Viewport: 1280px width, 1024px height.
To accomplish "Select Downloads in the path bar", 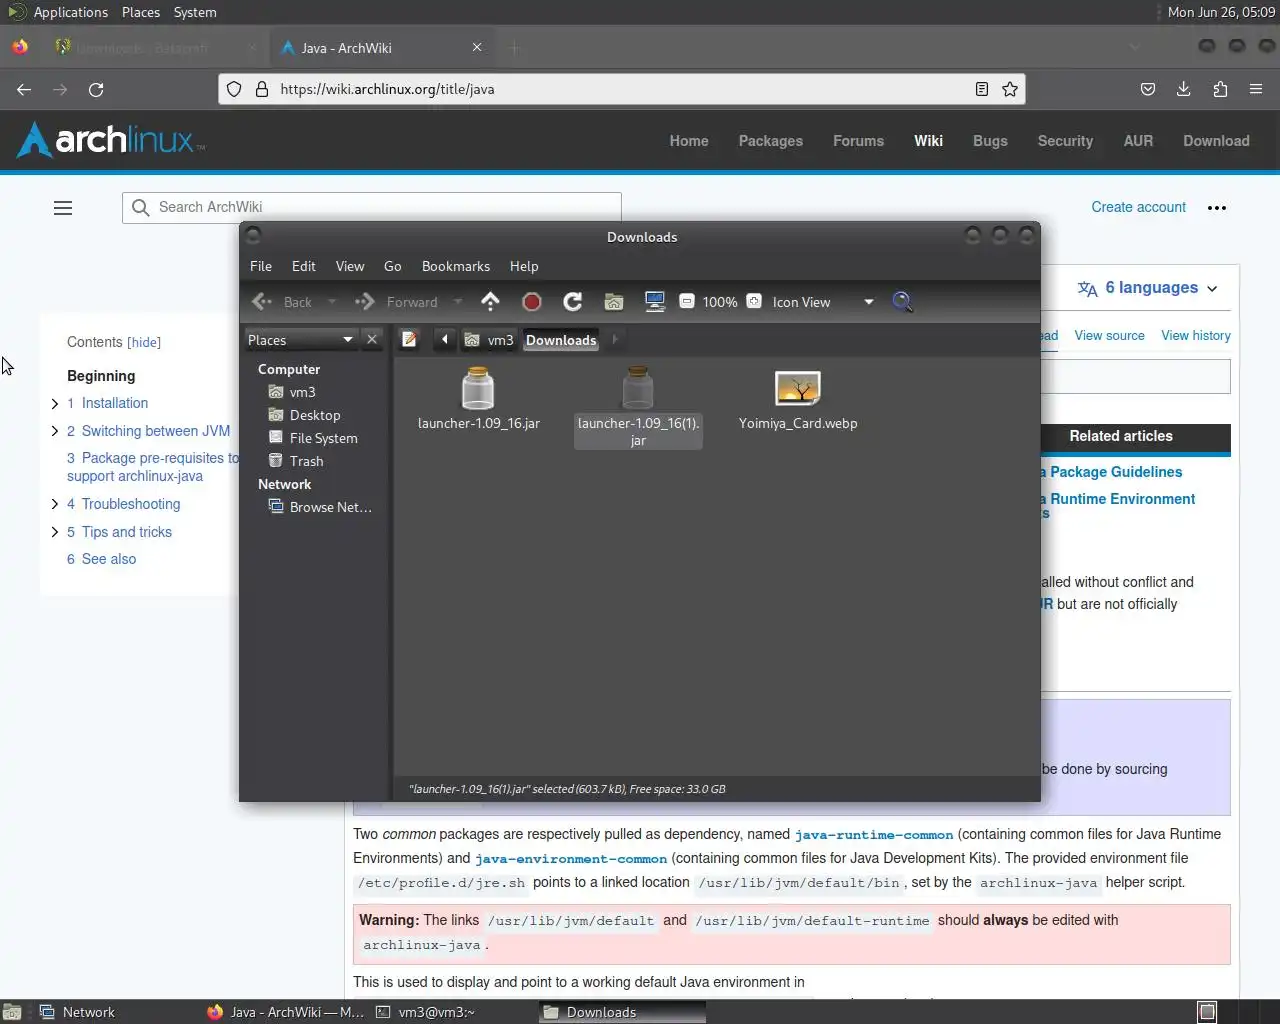I will 561,339.
